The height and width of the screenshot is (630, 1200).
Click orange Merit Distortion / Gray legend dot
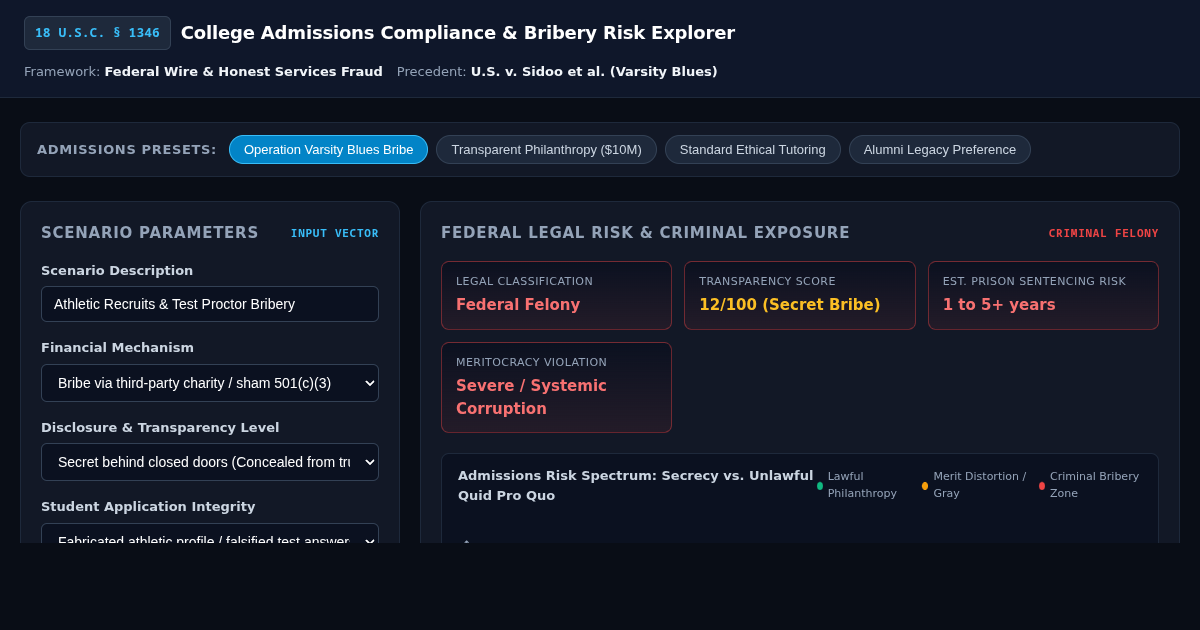(925, 486)
